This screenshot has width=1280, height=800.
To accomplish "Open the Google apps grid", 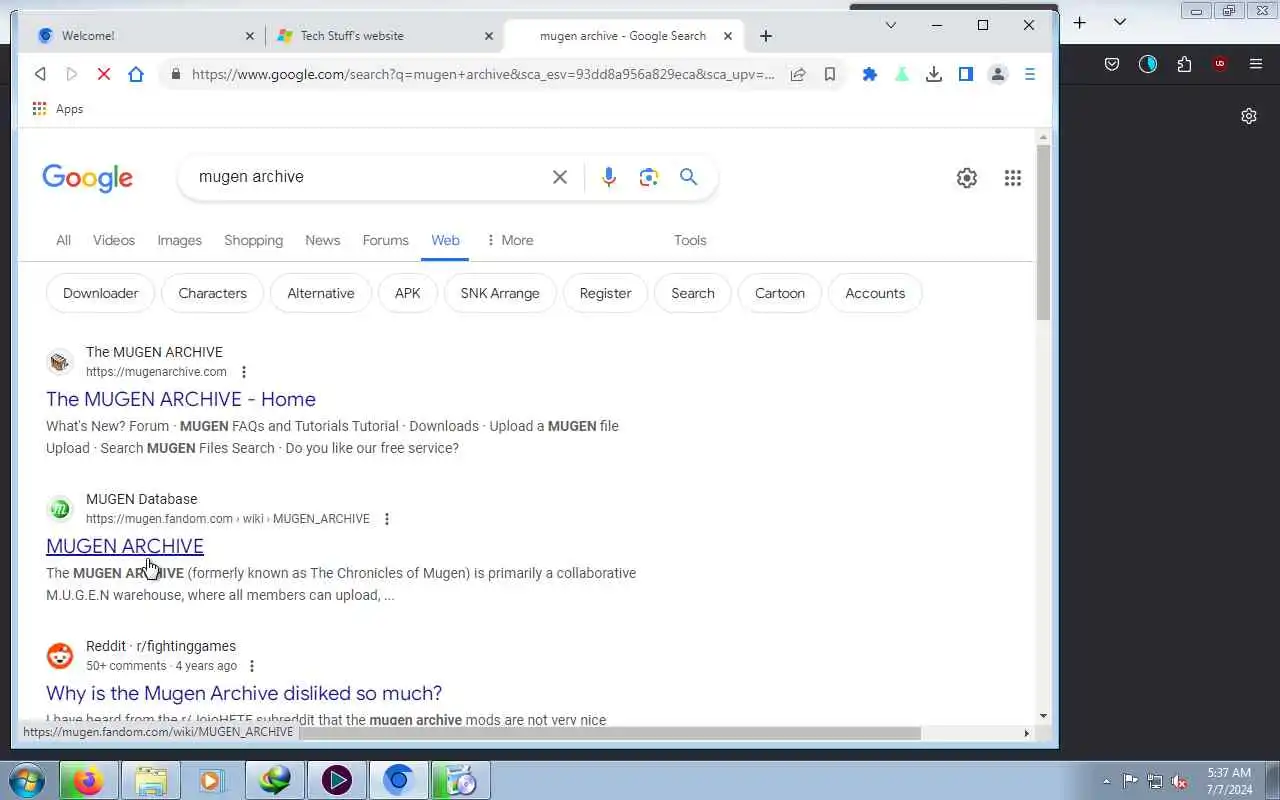I will click(1013, 178).
